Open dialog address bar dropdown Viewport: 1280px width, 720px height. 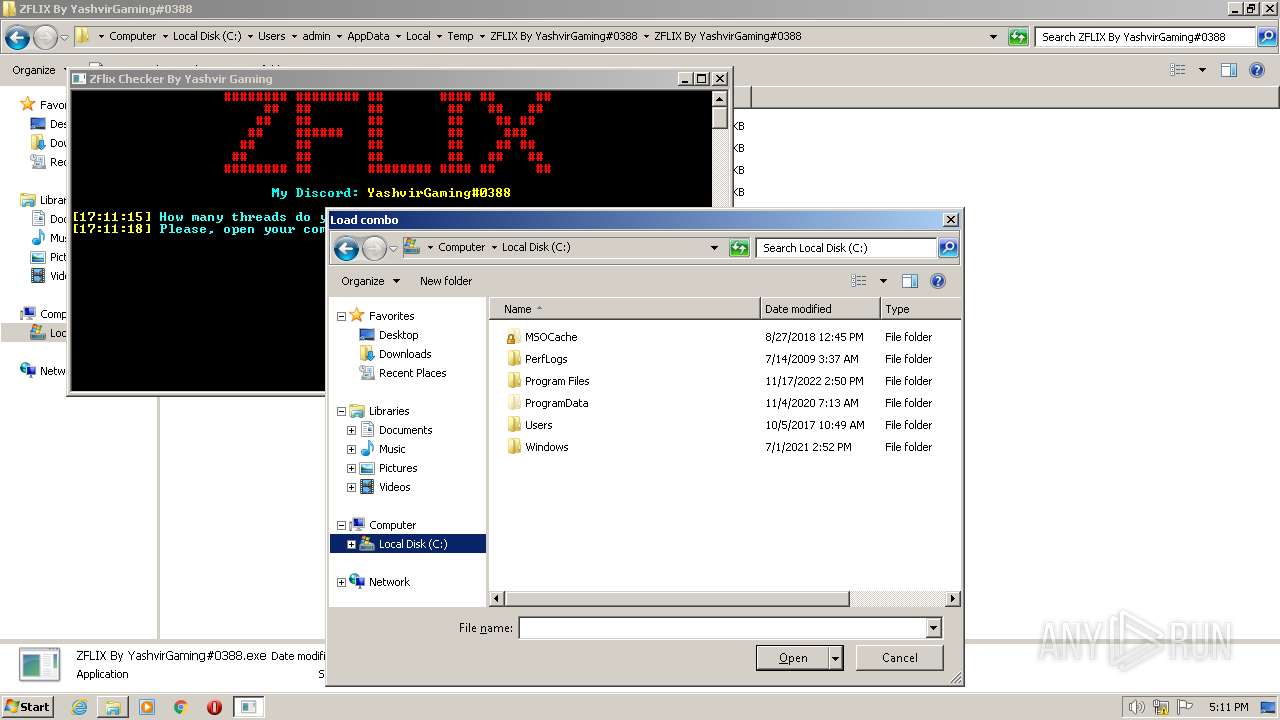[x=714, y=248]
